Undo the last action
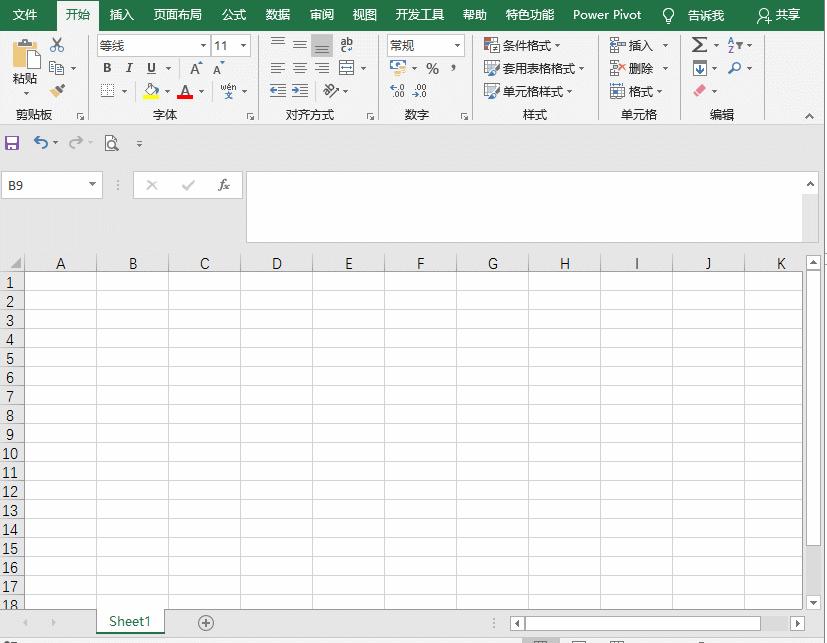Screen dimensions: 827x643 pyautogui.click(x=40, y=142)
